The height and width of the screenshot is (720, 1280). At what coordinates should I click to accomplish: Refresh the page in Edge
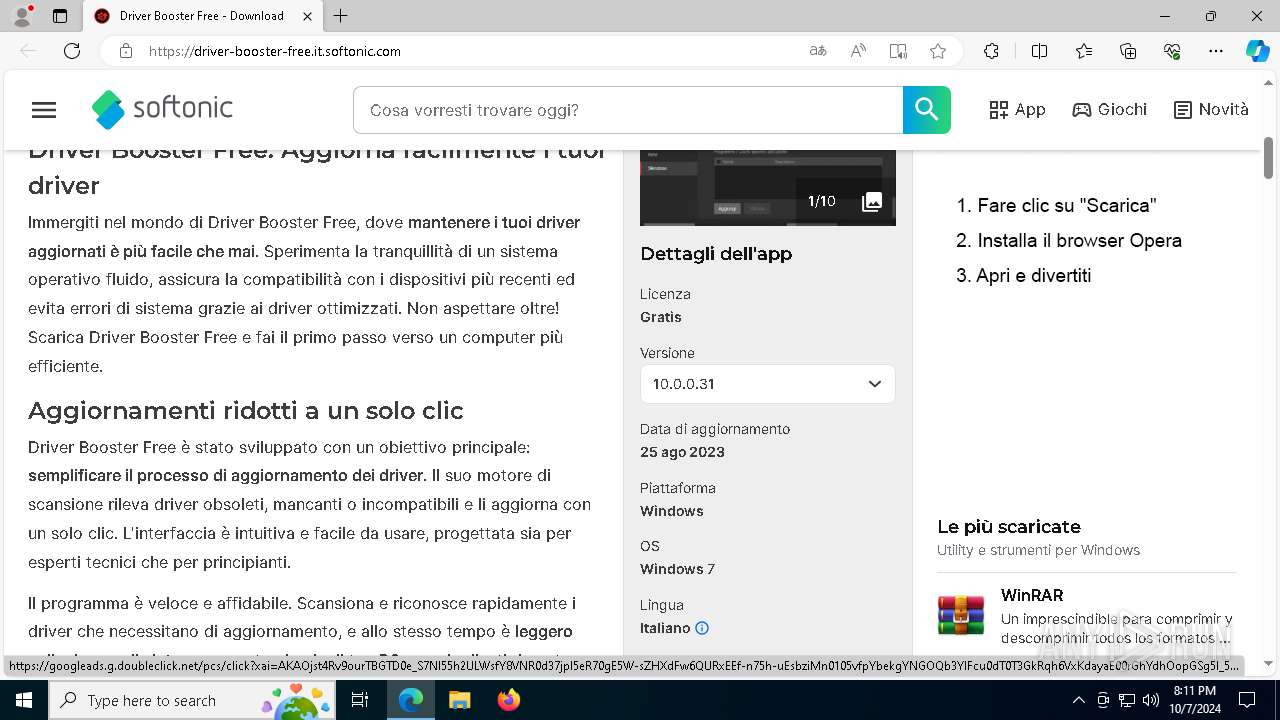[72, 51]
